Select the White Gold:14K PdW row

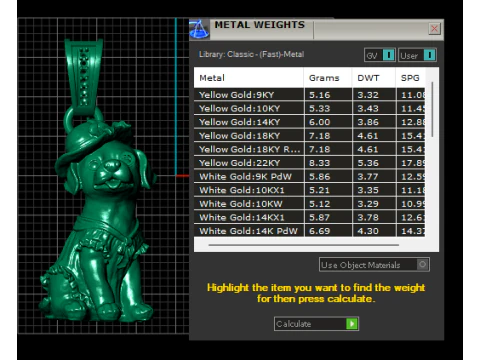point(309,231)
